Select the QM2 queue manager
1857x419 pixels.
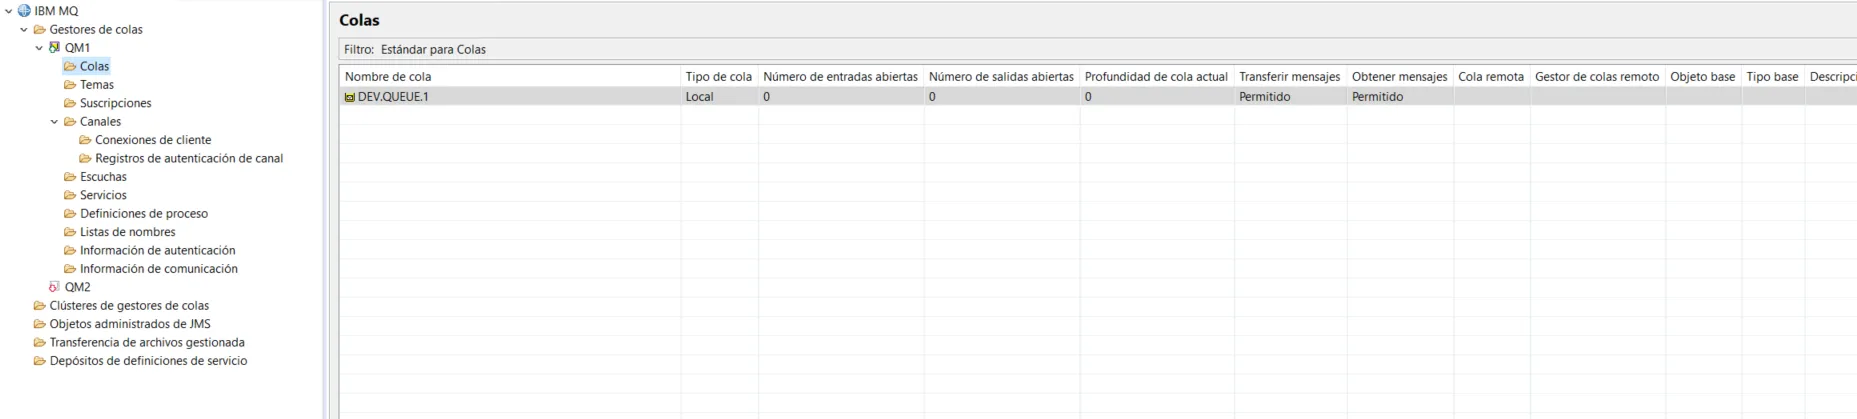tap(77, 287)
